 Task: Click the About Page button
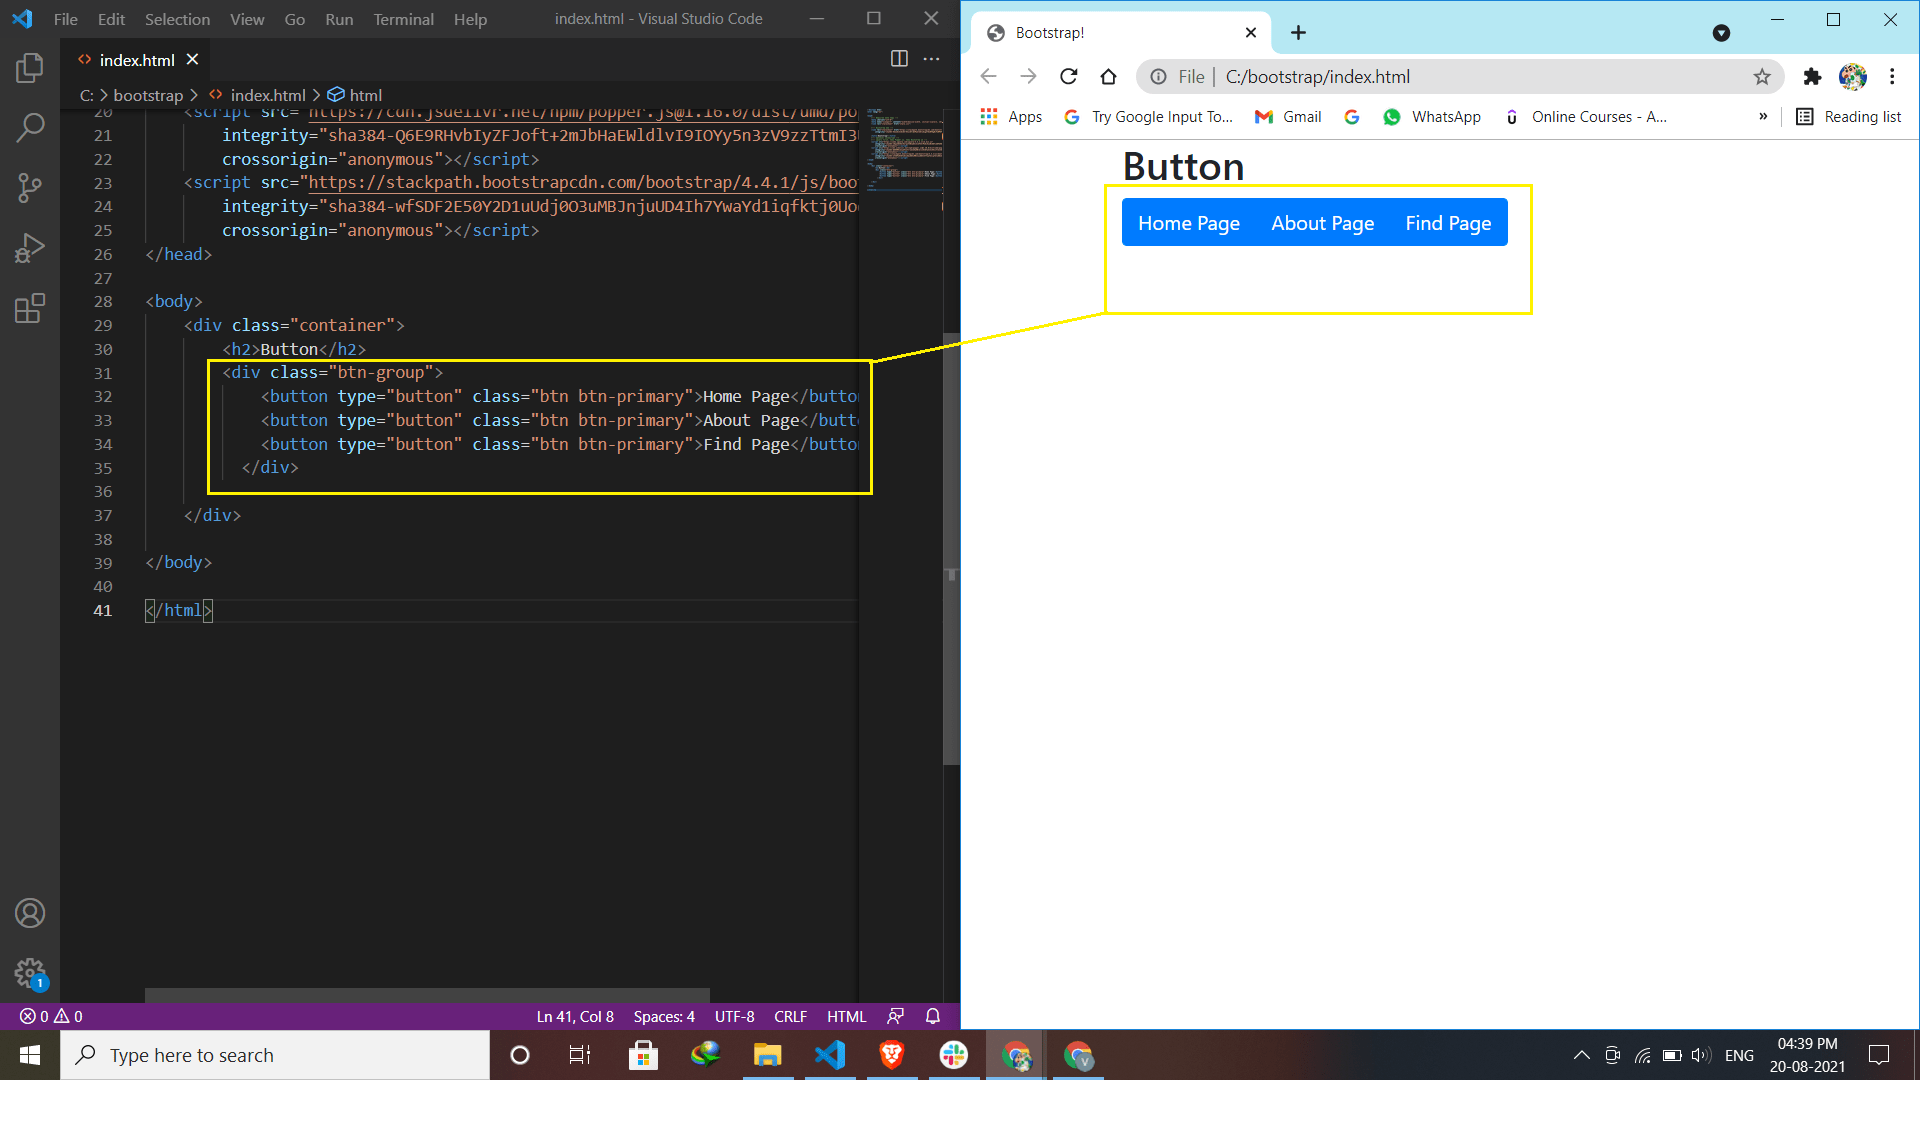[1322, 223]
